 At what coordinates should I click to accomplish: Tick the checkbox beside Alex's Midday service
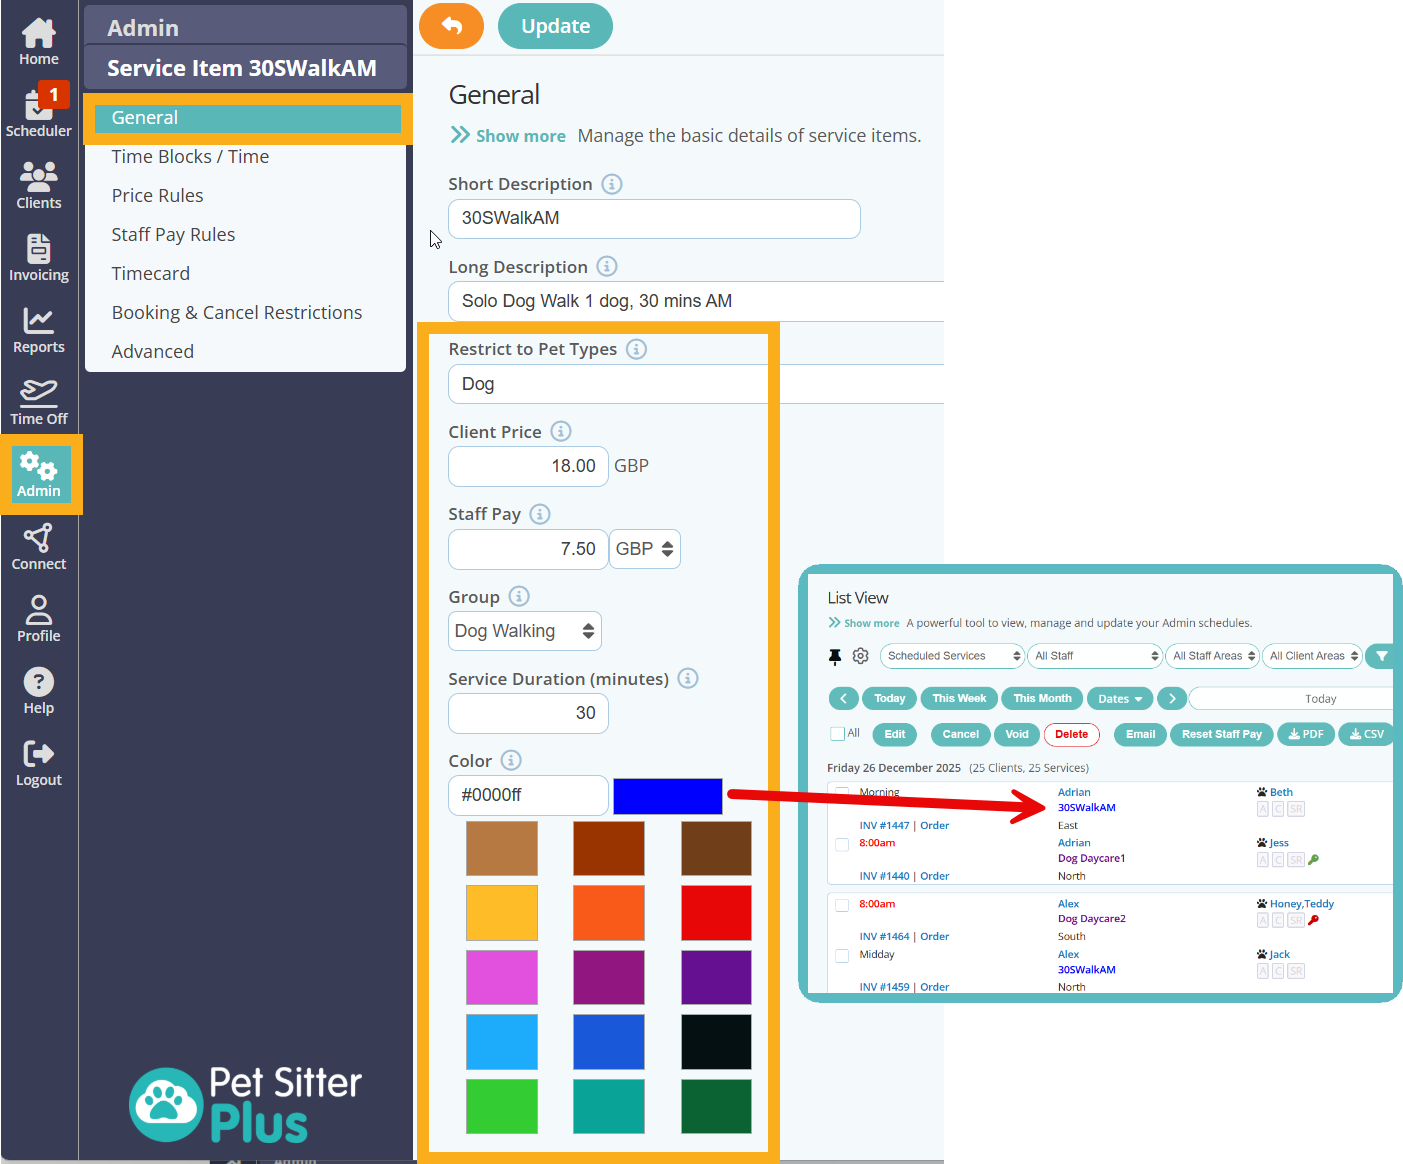coord(842,955)
